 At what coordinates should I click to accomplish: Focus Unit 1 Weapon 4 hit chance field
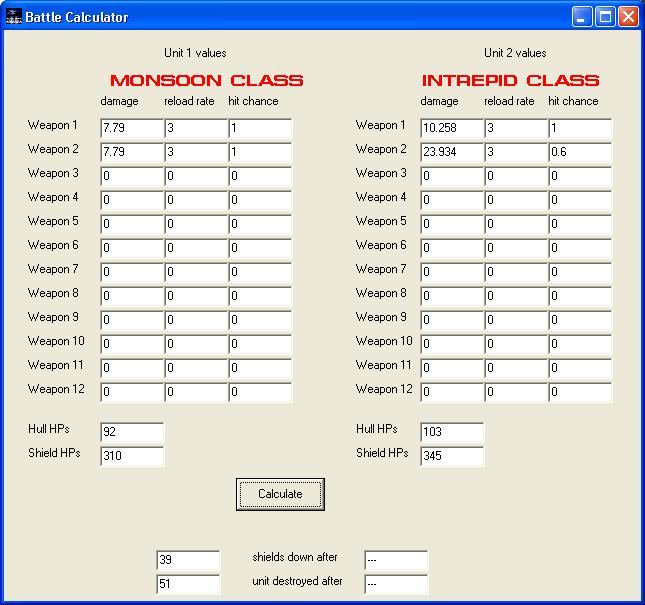[x=260, y=200]
